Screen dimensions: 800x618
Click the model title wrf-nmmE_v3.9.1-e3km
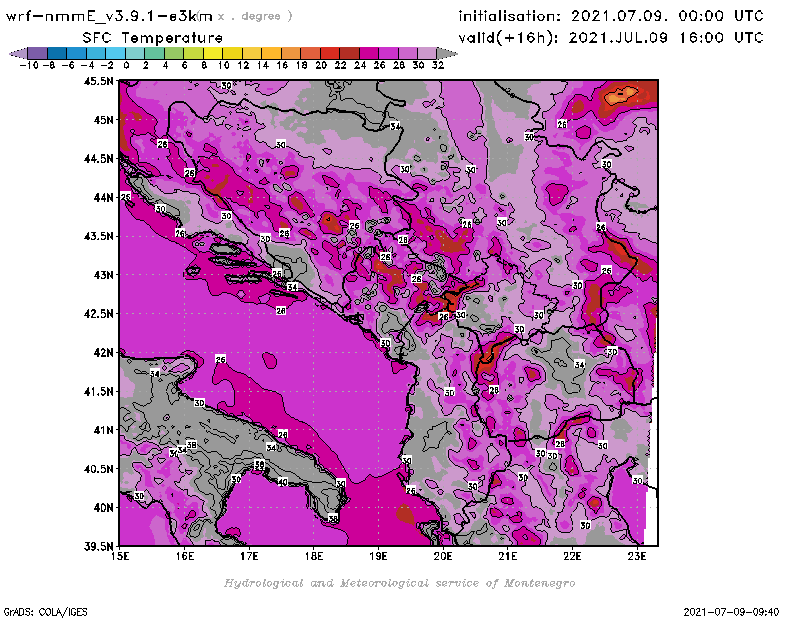(x=109, y=16)
